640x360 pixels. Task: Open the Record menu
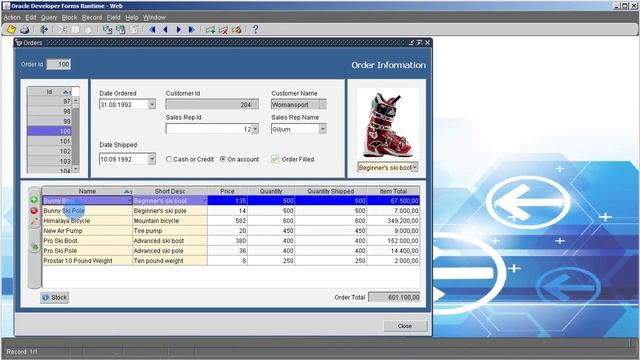tap(92, 18)
